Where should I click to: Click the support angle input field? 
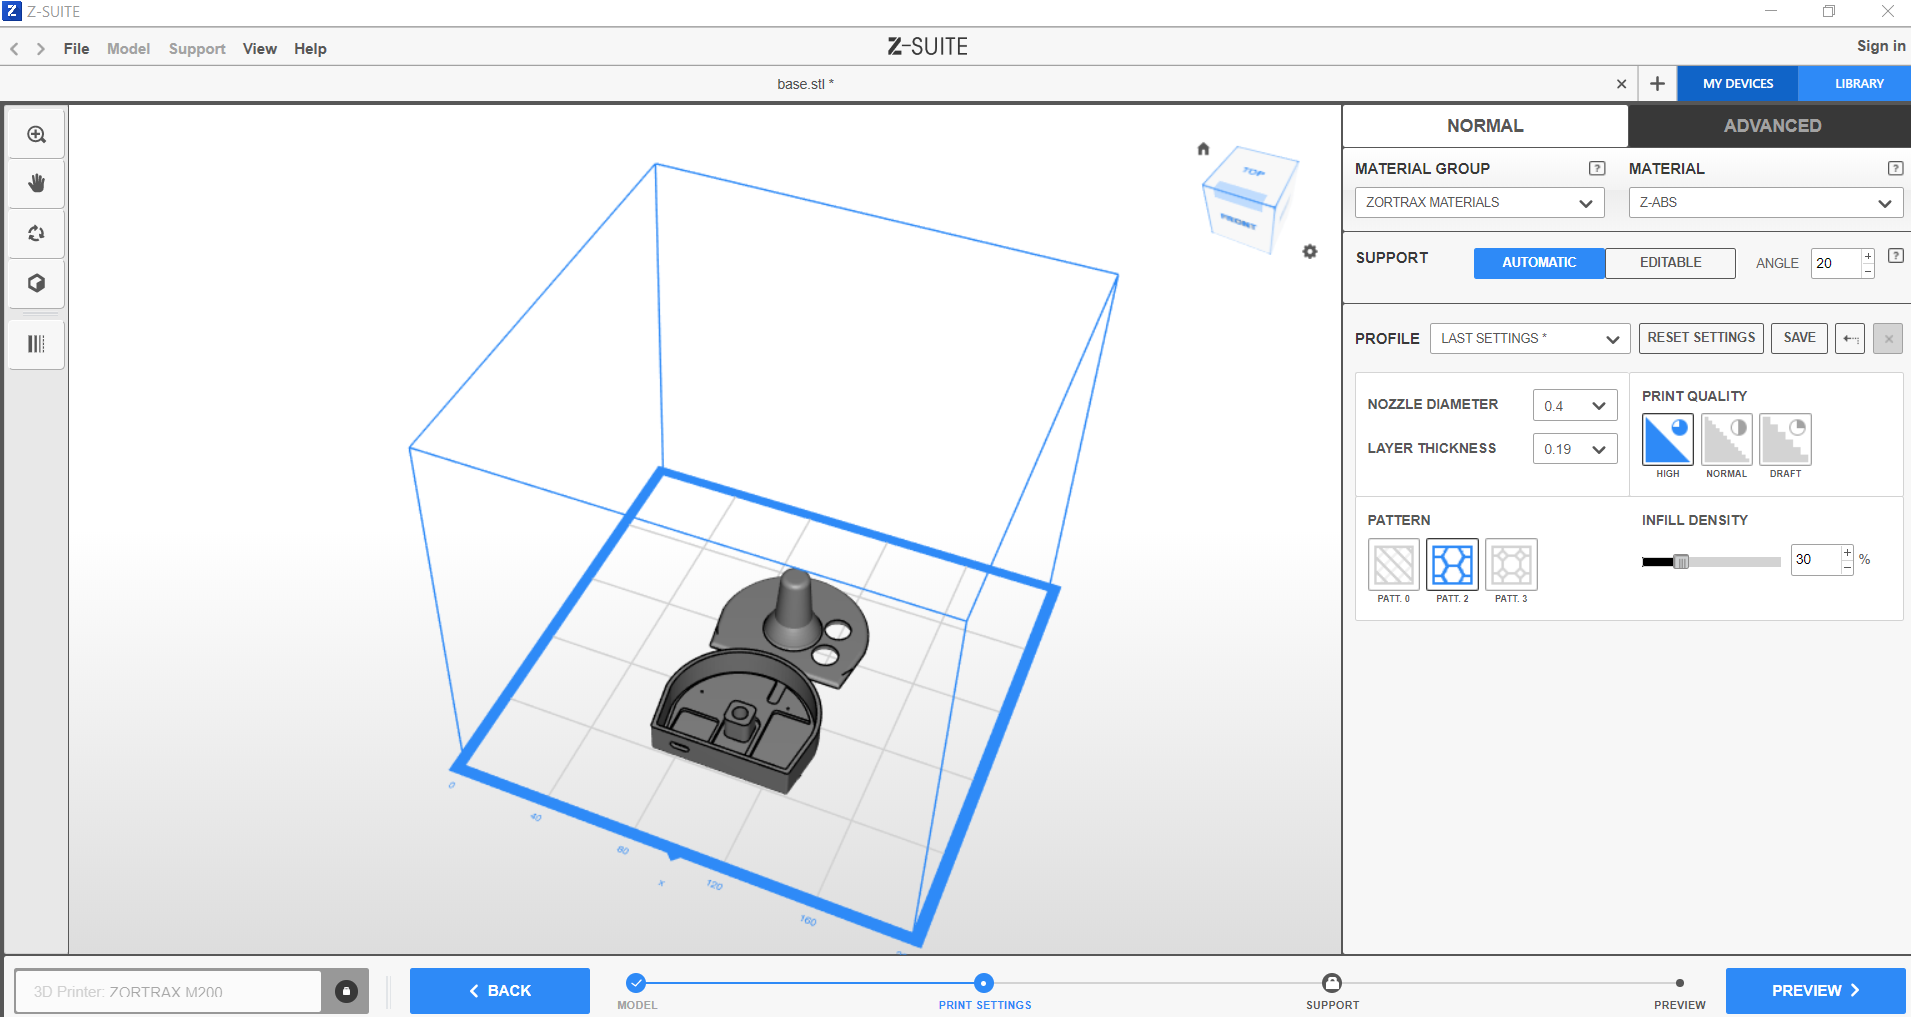point(1836,263)
